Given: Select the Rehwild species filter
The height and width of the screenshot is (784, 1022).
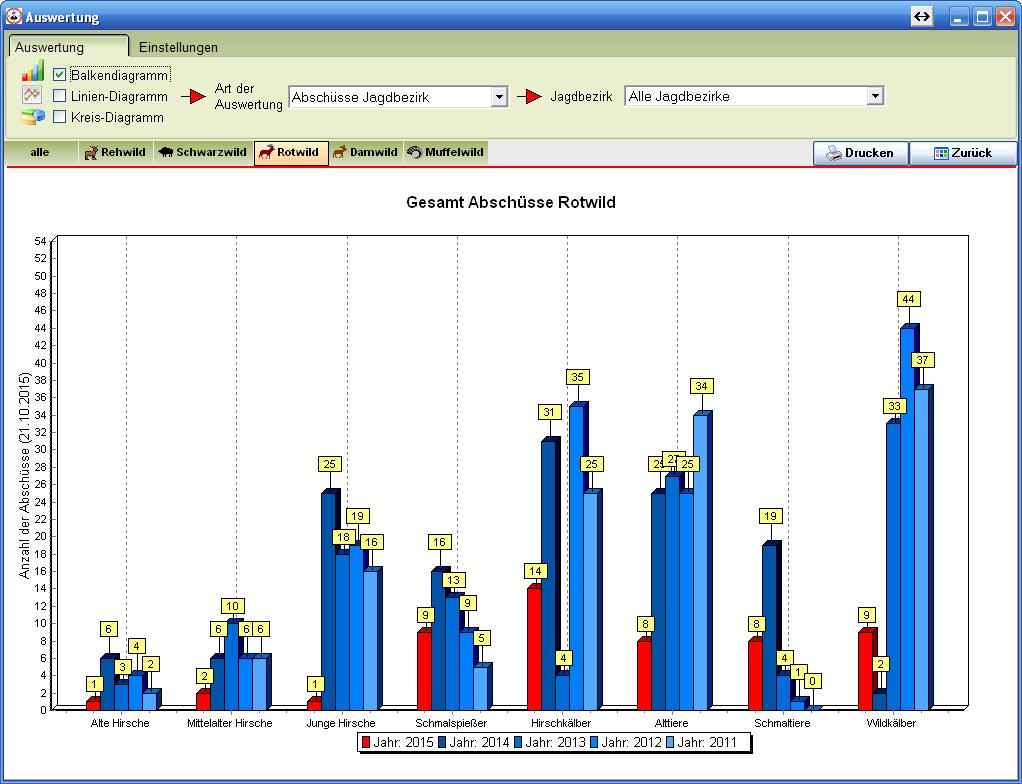Looking at the screenshot, I should pyautogui.click(x=116, y=153).
